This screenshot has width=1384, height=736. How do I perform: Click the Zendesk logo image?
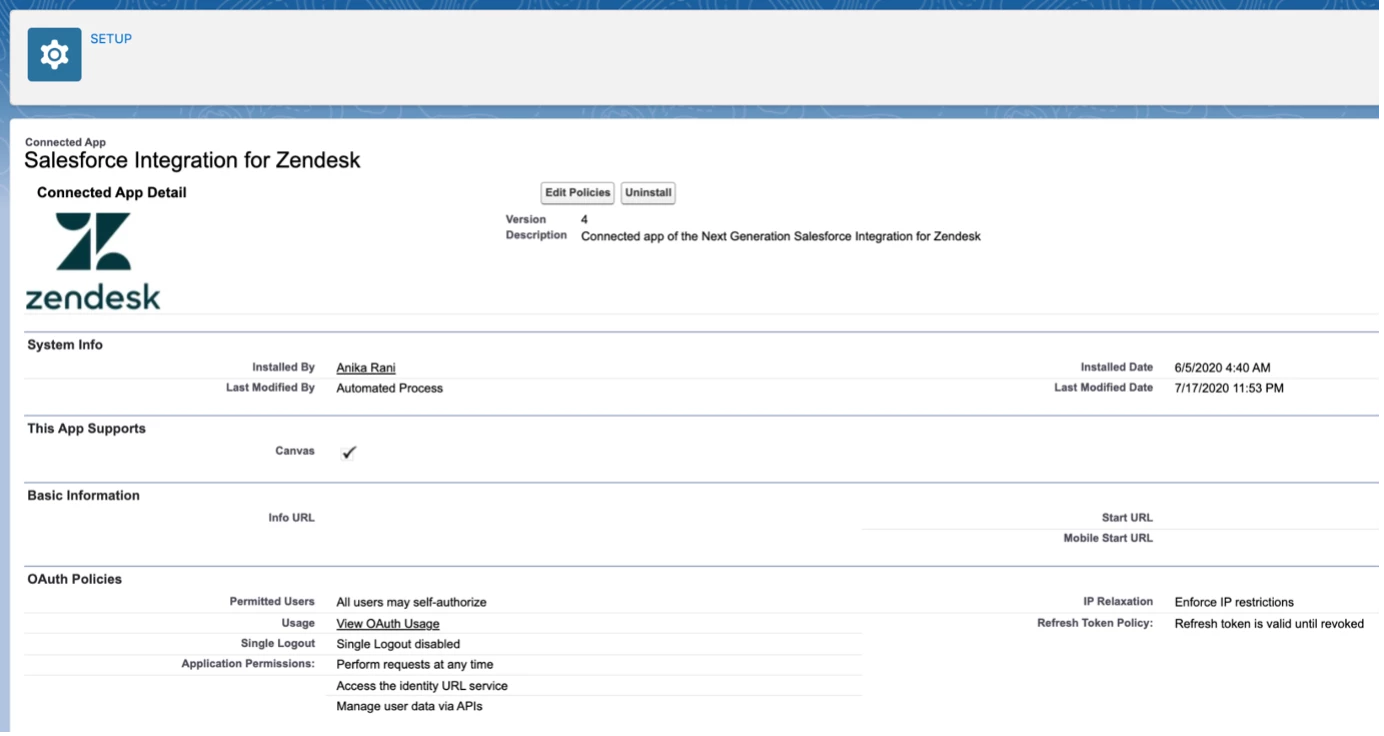[93, 260]
